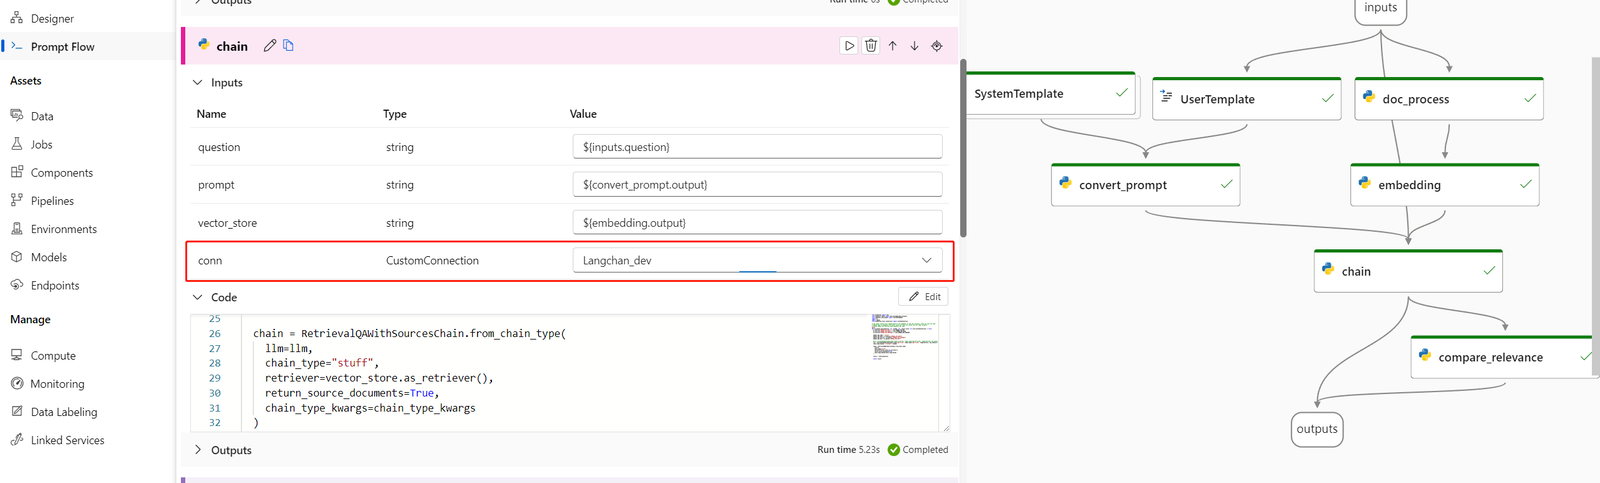This screenshot has height=483, width=1600.
Task: Click the 'conn' input name
Action: coord(210,260)
